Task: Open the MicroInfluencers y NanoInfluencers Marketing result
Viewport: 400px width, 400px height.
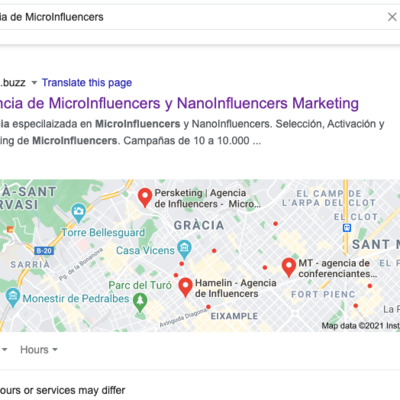Action: tap(179, 103)
